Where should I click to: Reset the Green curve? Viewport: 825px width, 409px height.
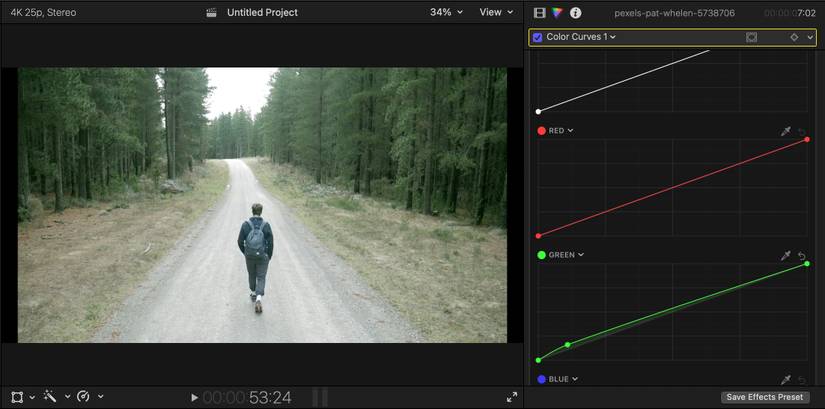(802, 255)
